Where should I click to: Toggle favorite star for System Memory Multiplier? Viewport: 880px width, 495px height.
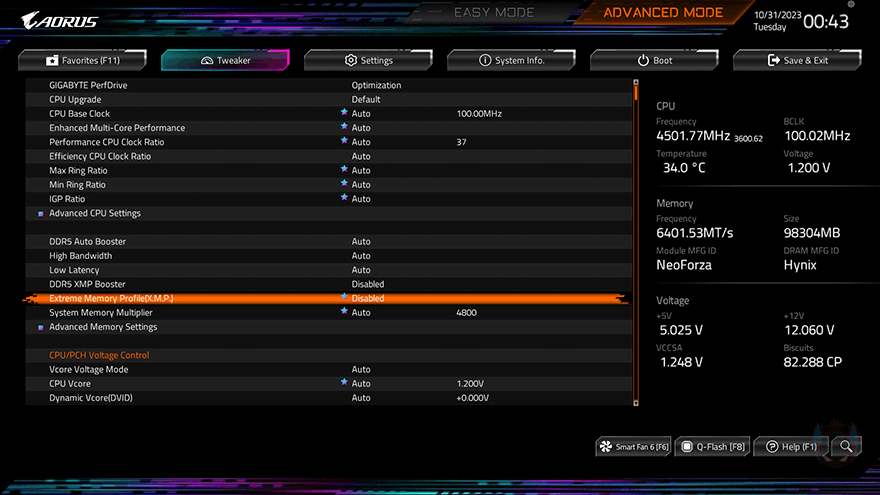(x=344, y=311)
